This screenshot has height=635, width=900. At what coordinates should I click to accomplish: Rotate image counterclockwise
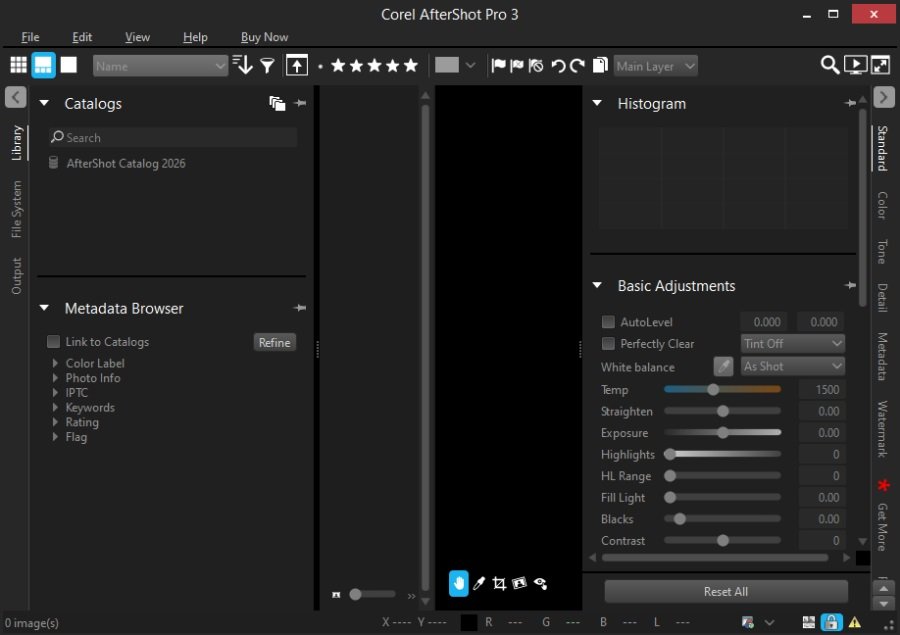click(x=558, y=65)
